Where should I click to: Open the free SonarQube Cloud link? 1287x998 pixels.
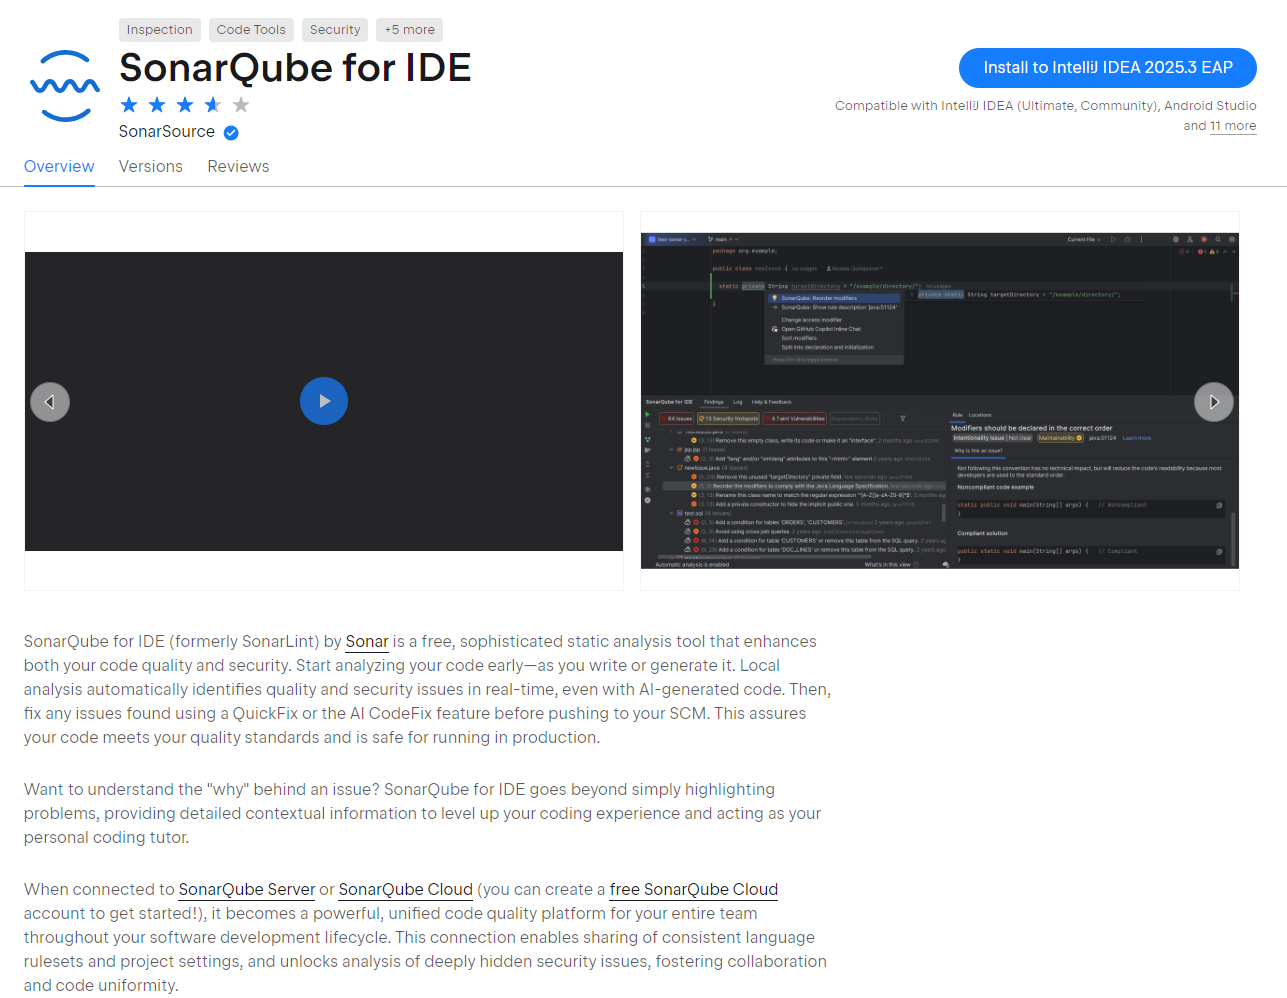pos(694,890)
